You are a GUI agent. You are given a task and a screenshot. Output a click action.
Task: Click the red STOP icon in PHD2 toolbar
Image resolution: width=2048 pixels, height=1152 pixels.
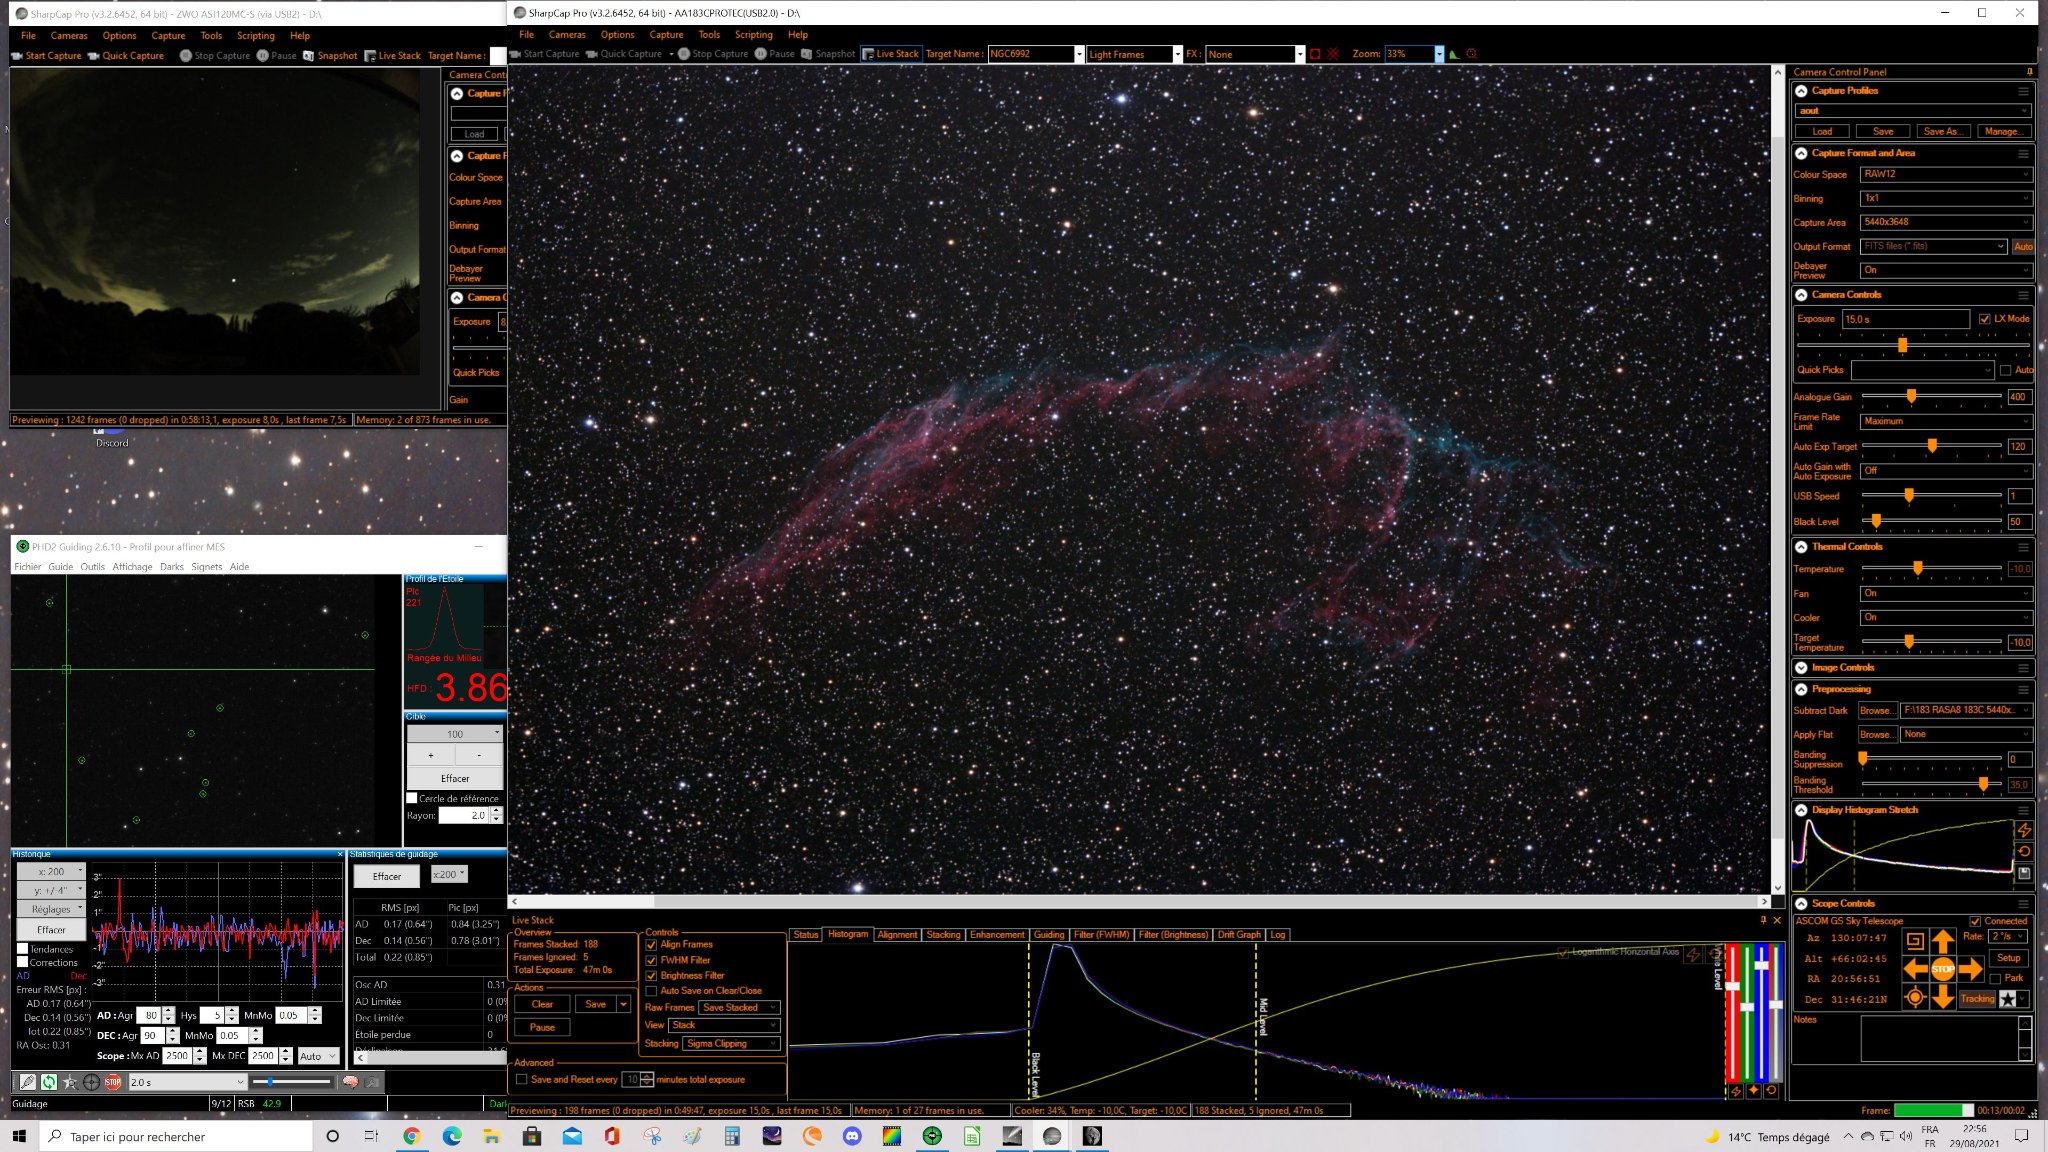click(113, 1082)
